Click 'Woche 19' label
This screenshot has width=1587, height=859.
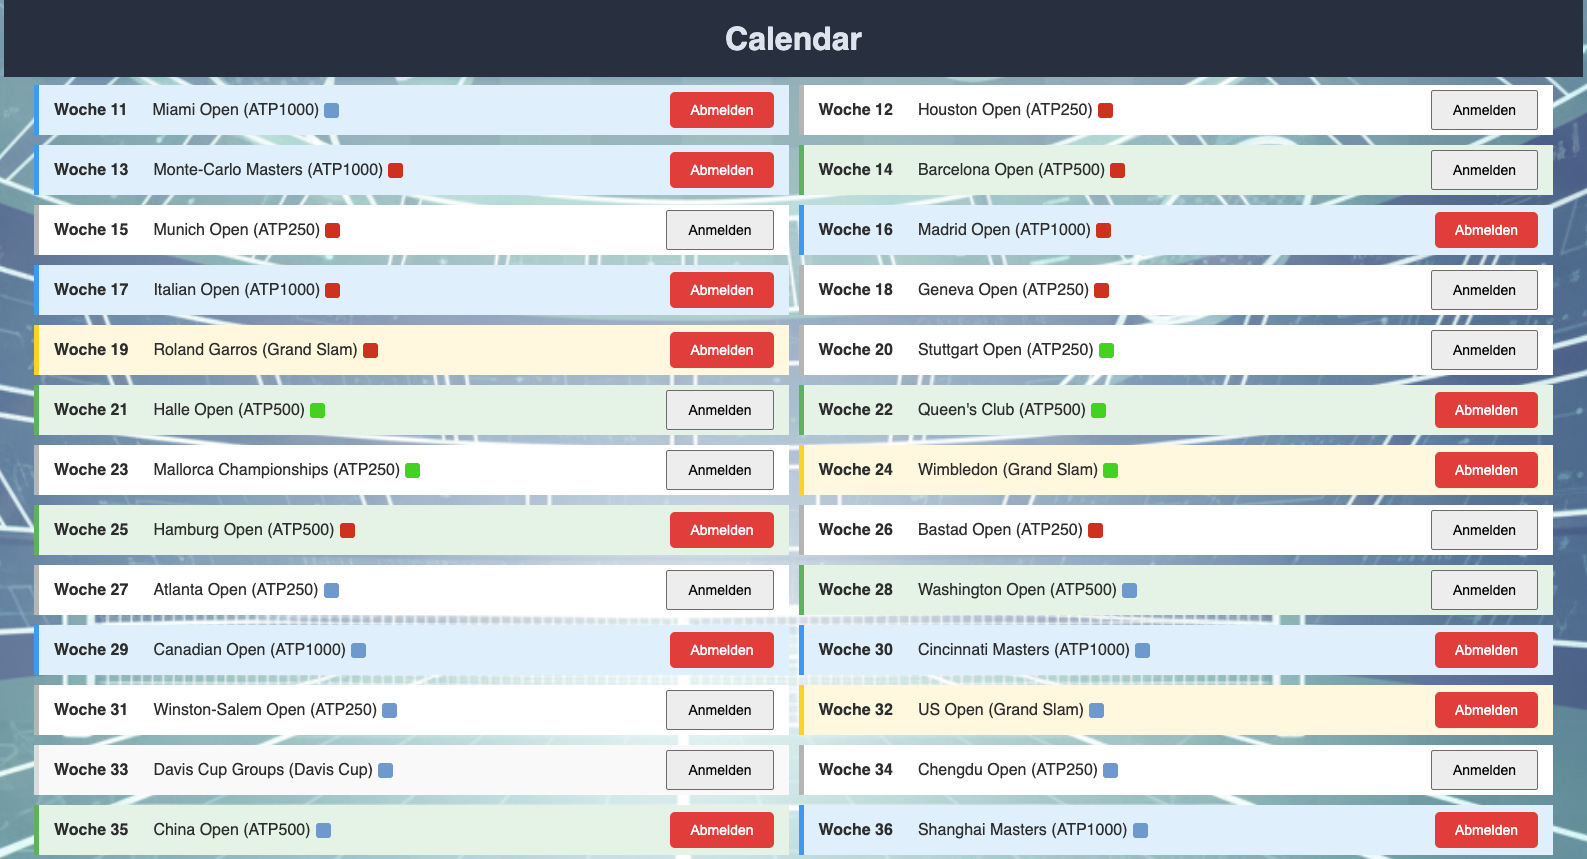pos(91,350)
